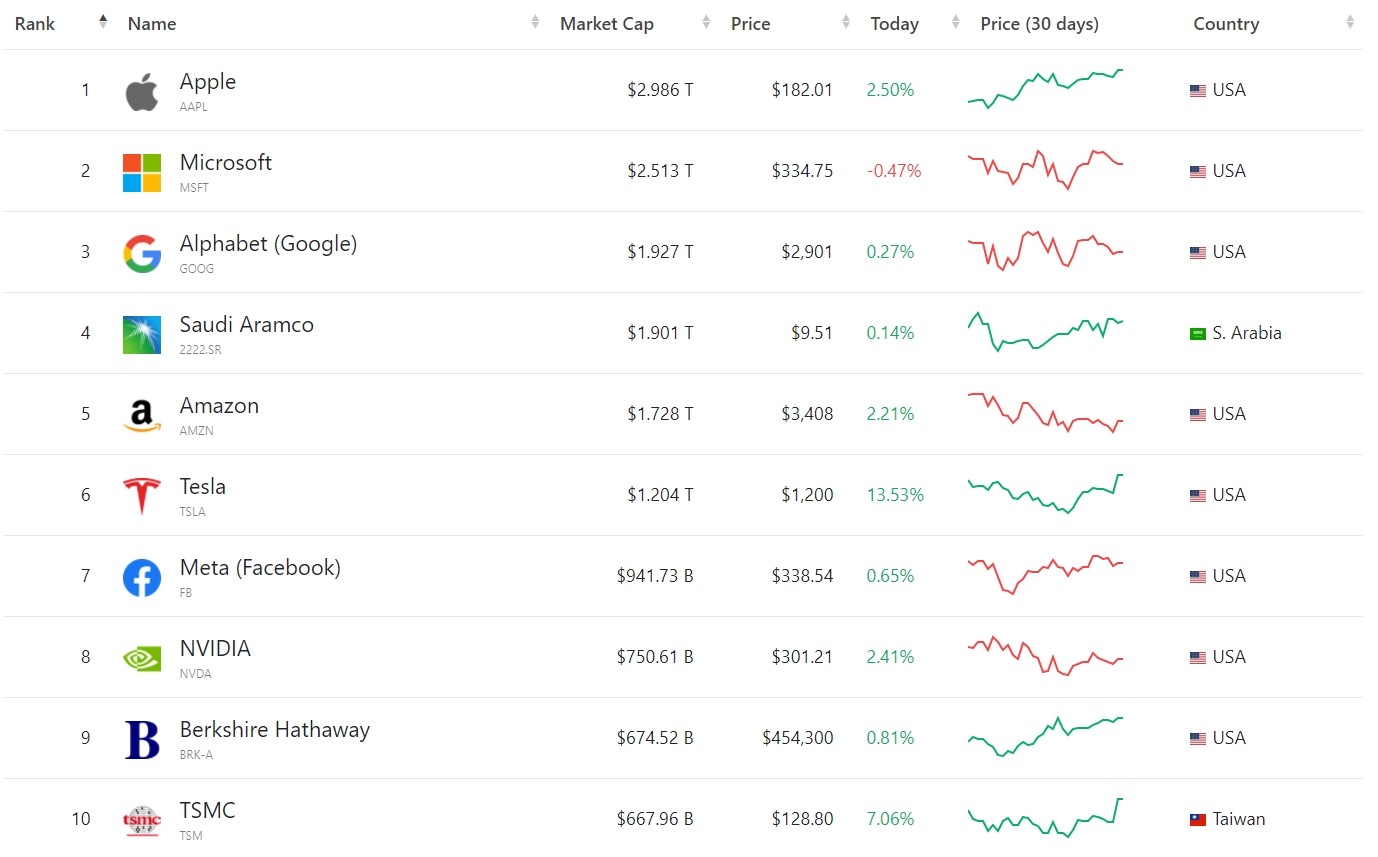Click the NVIDIA logo icon
This screenshot has height=857, width=1378.
coord(142,658)
